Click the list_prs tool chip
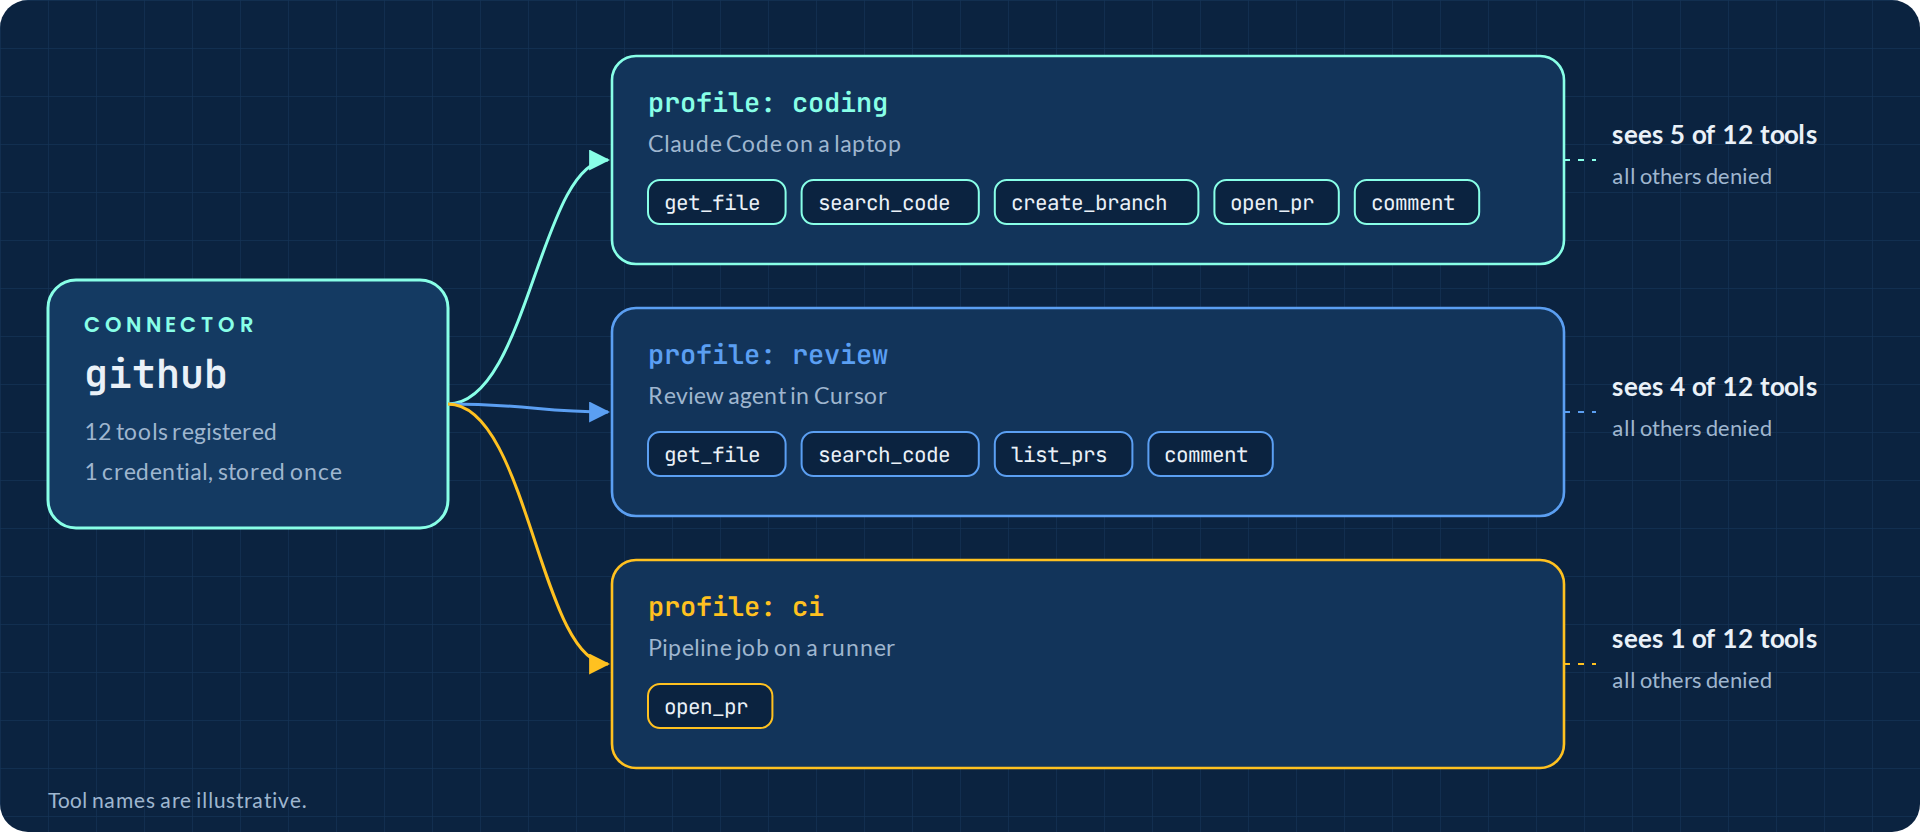1920x832 pixels. [x=1063, y=454]
